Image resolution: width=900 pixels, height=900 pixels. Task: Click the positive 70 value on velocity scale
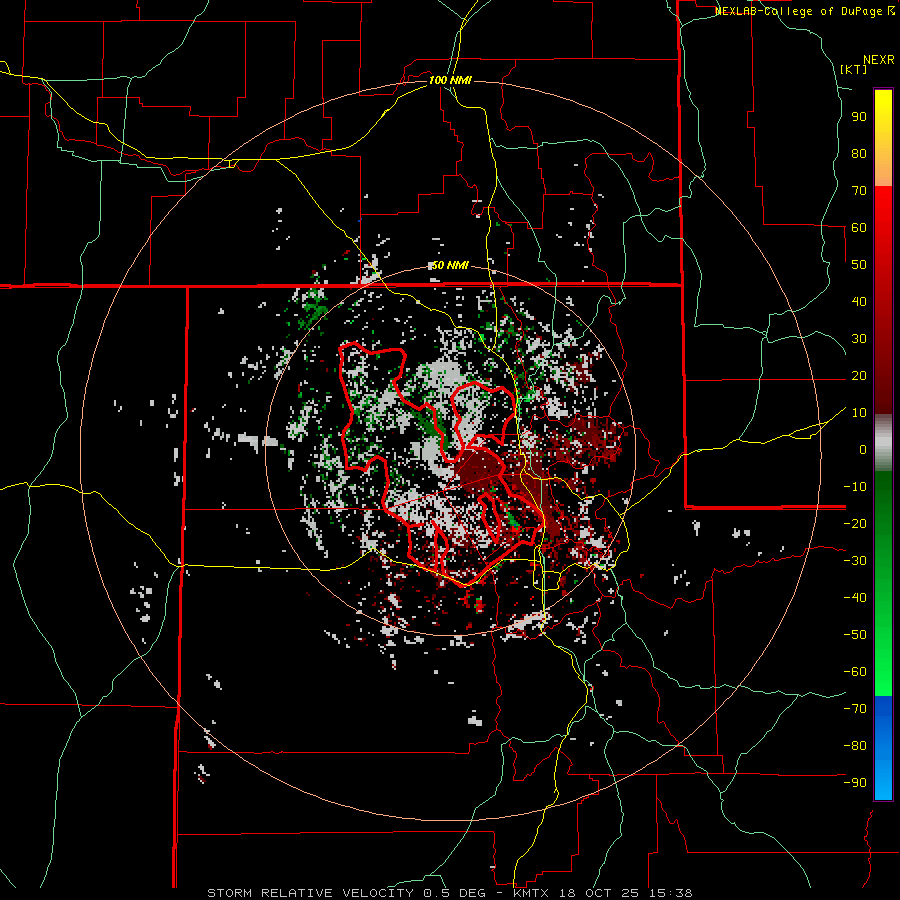(x=859, y=191)
